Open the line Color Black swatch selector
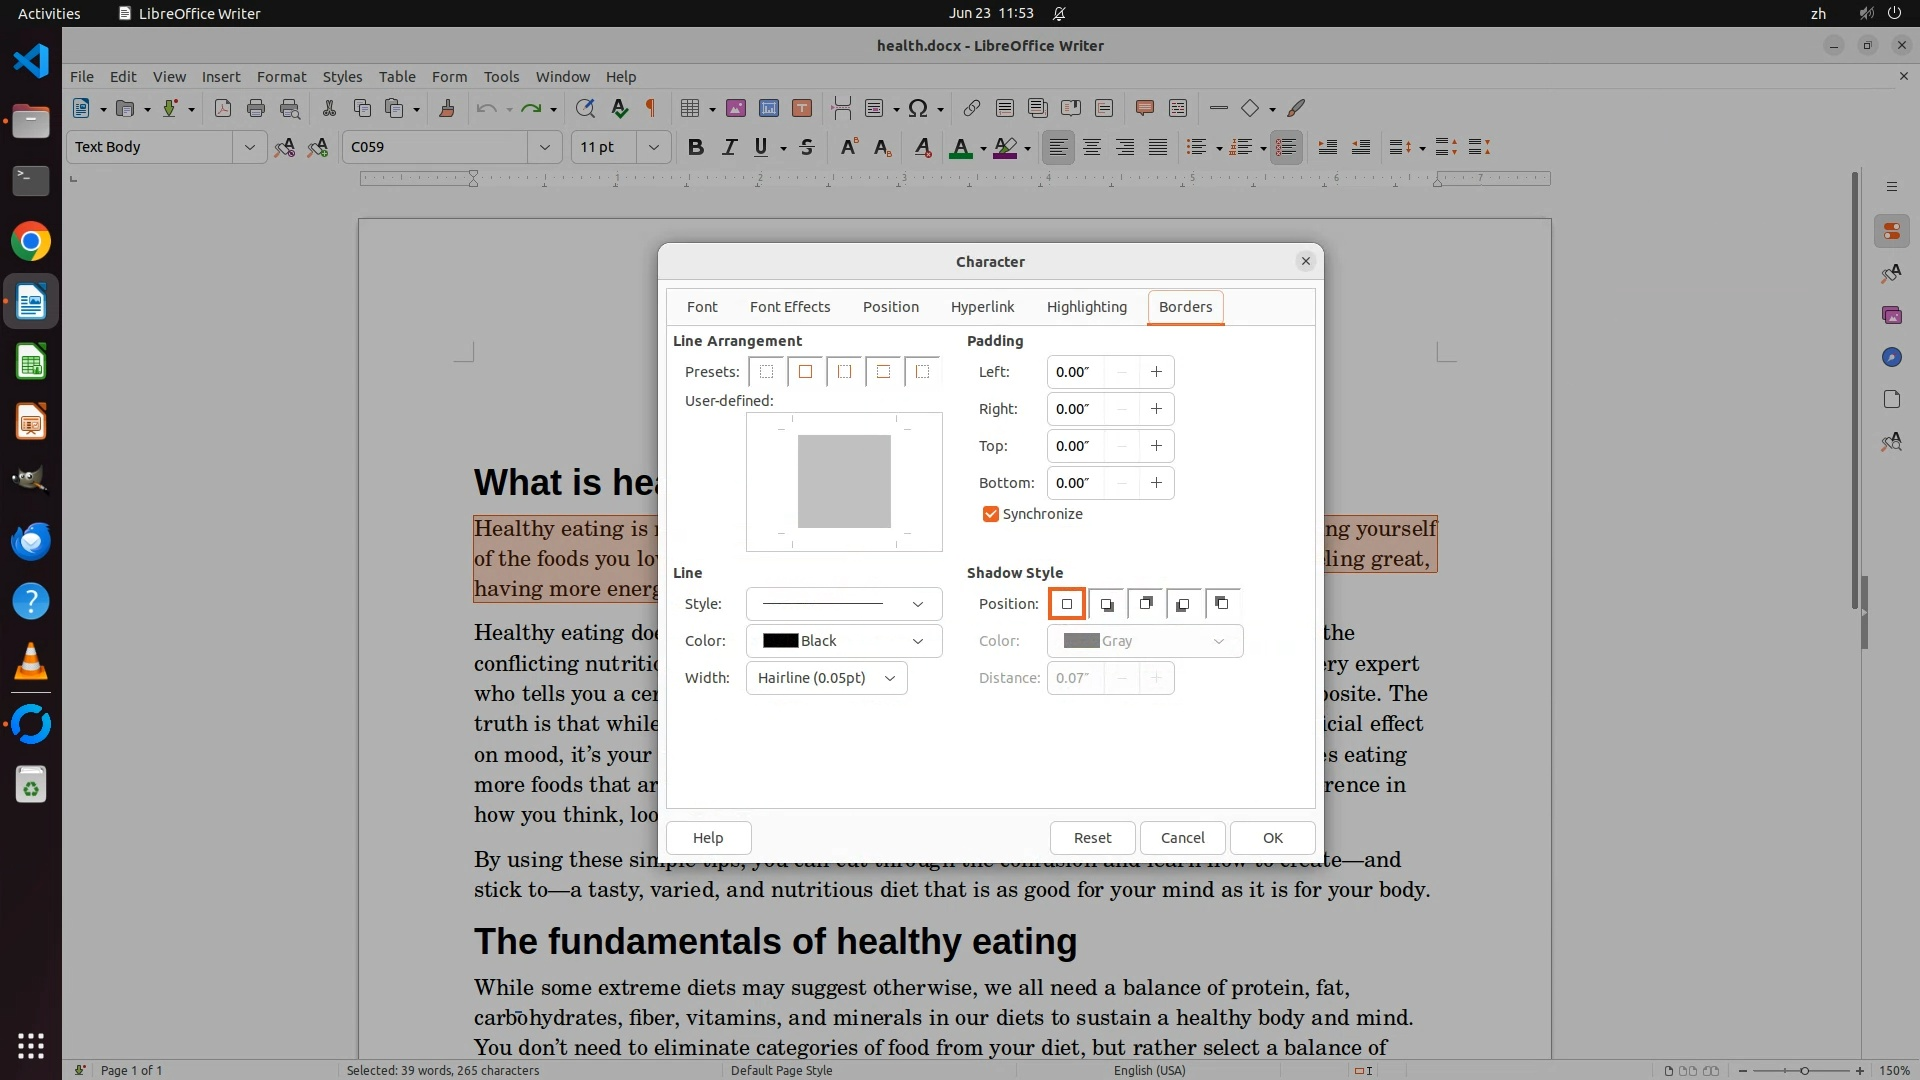Viewport: 1920px width, 1080px height. point(843,641)
